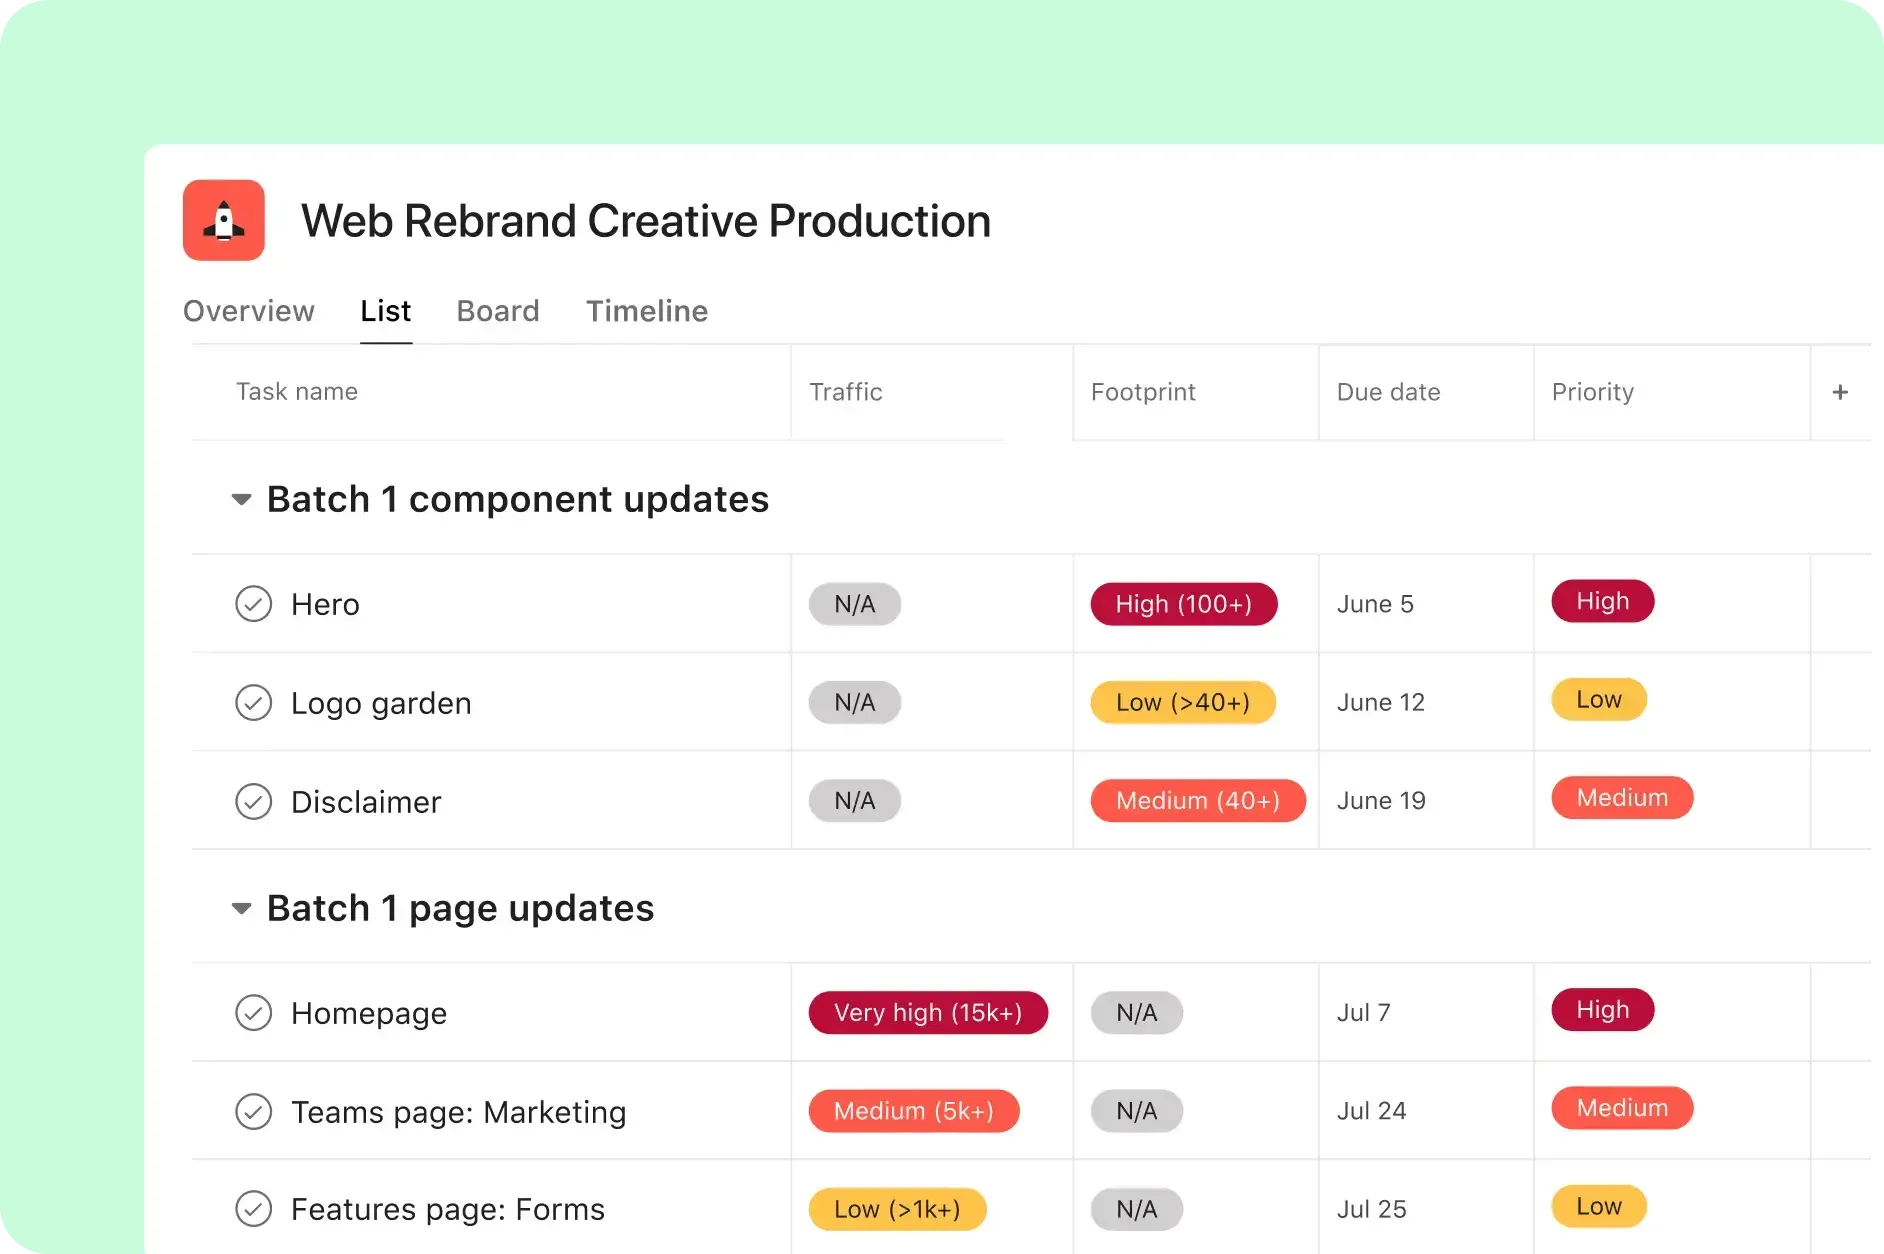Open Teams page Medium (5k+) traffic tag
The height and width of the screenshot is (1254, 1884).
(914, 1111)
